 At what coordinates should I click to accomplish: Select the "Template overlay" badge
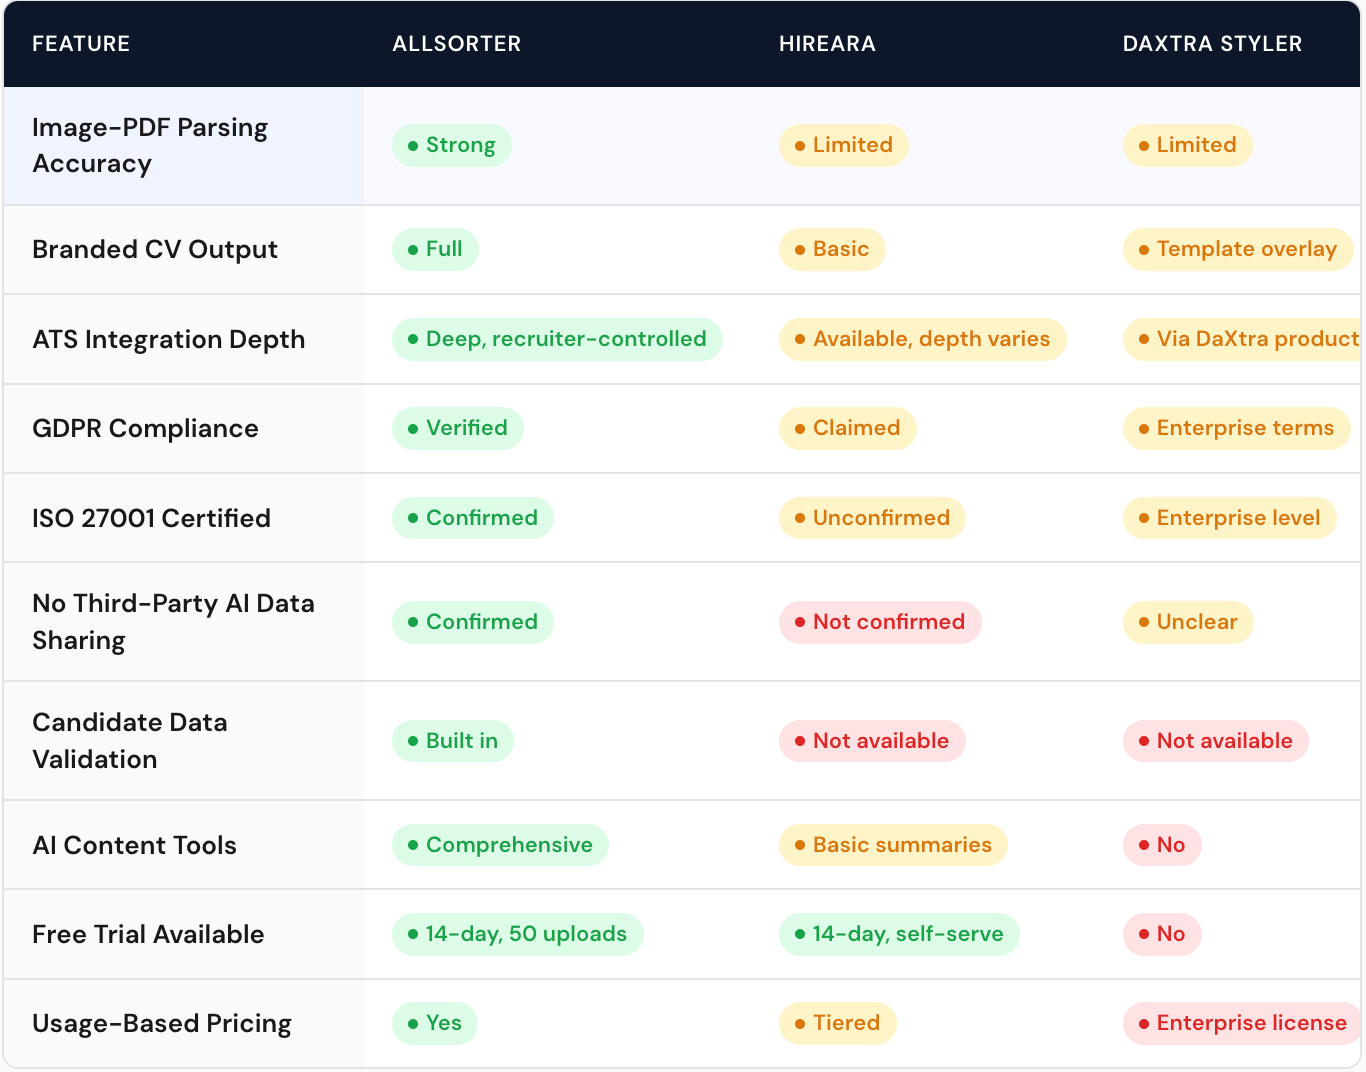pyautogui.click(x=1238, y=249)
